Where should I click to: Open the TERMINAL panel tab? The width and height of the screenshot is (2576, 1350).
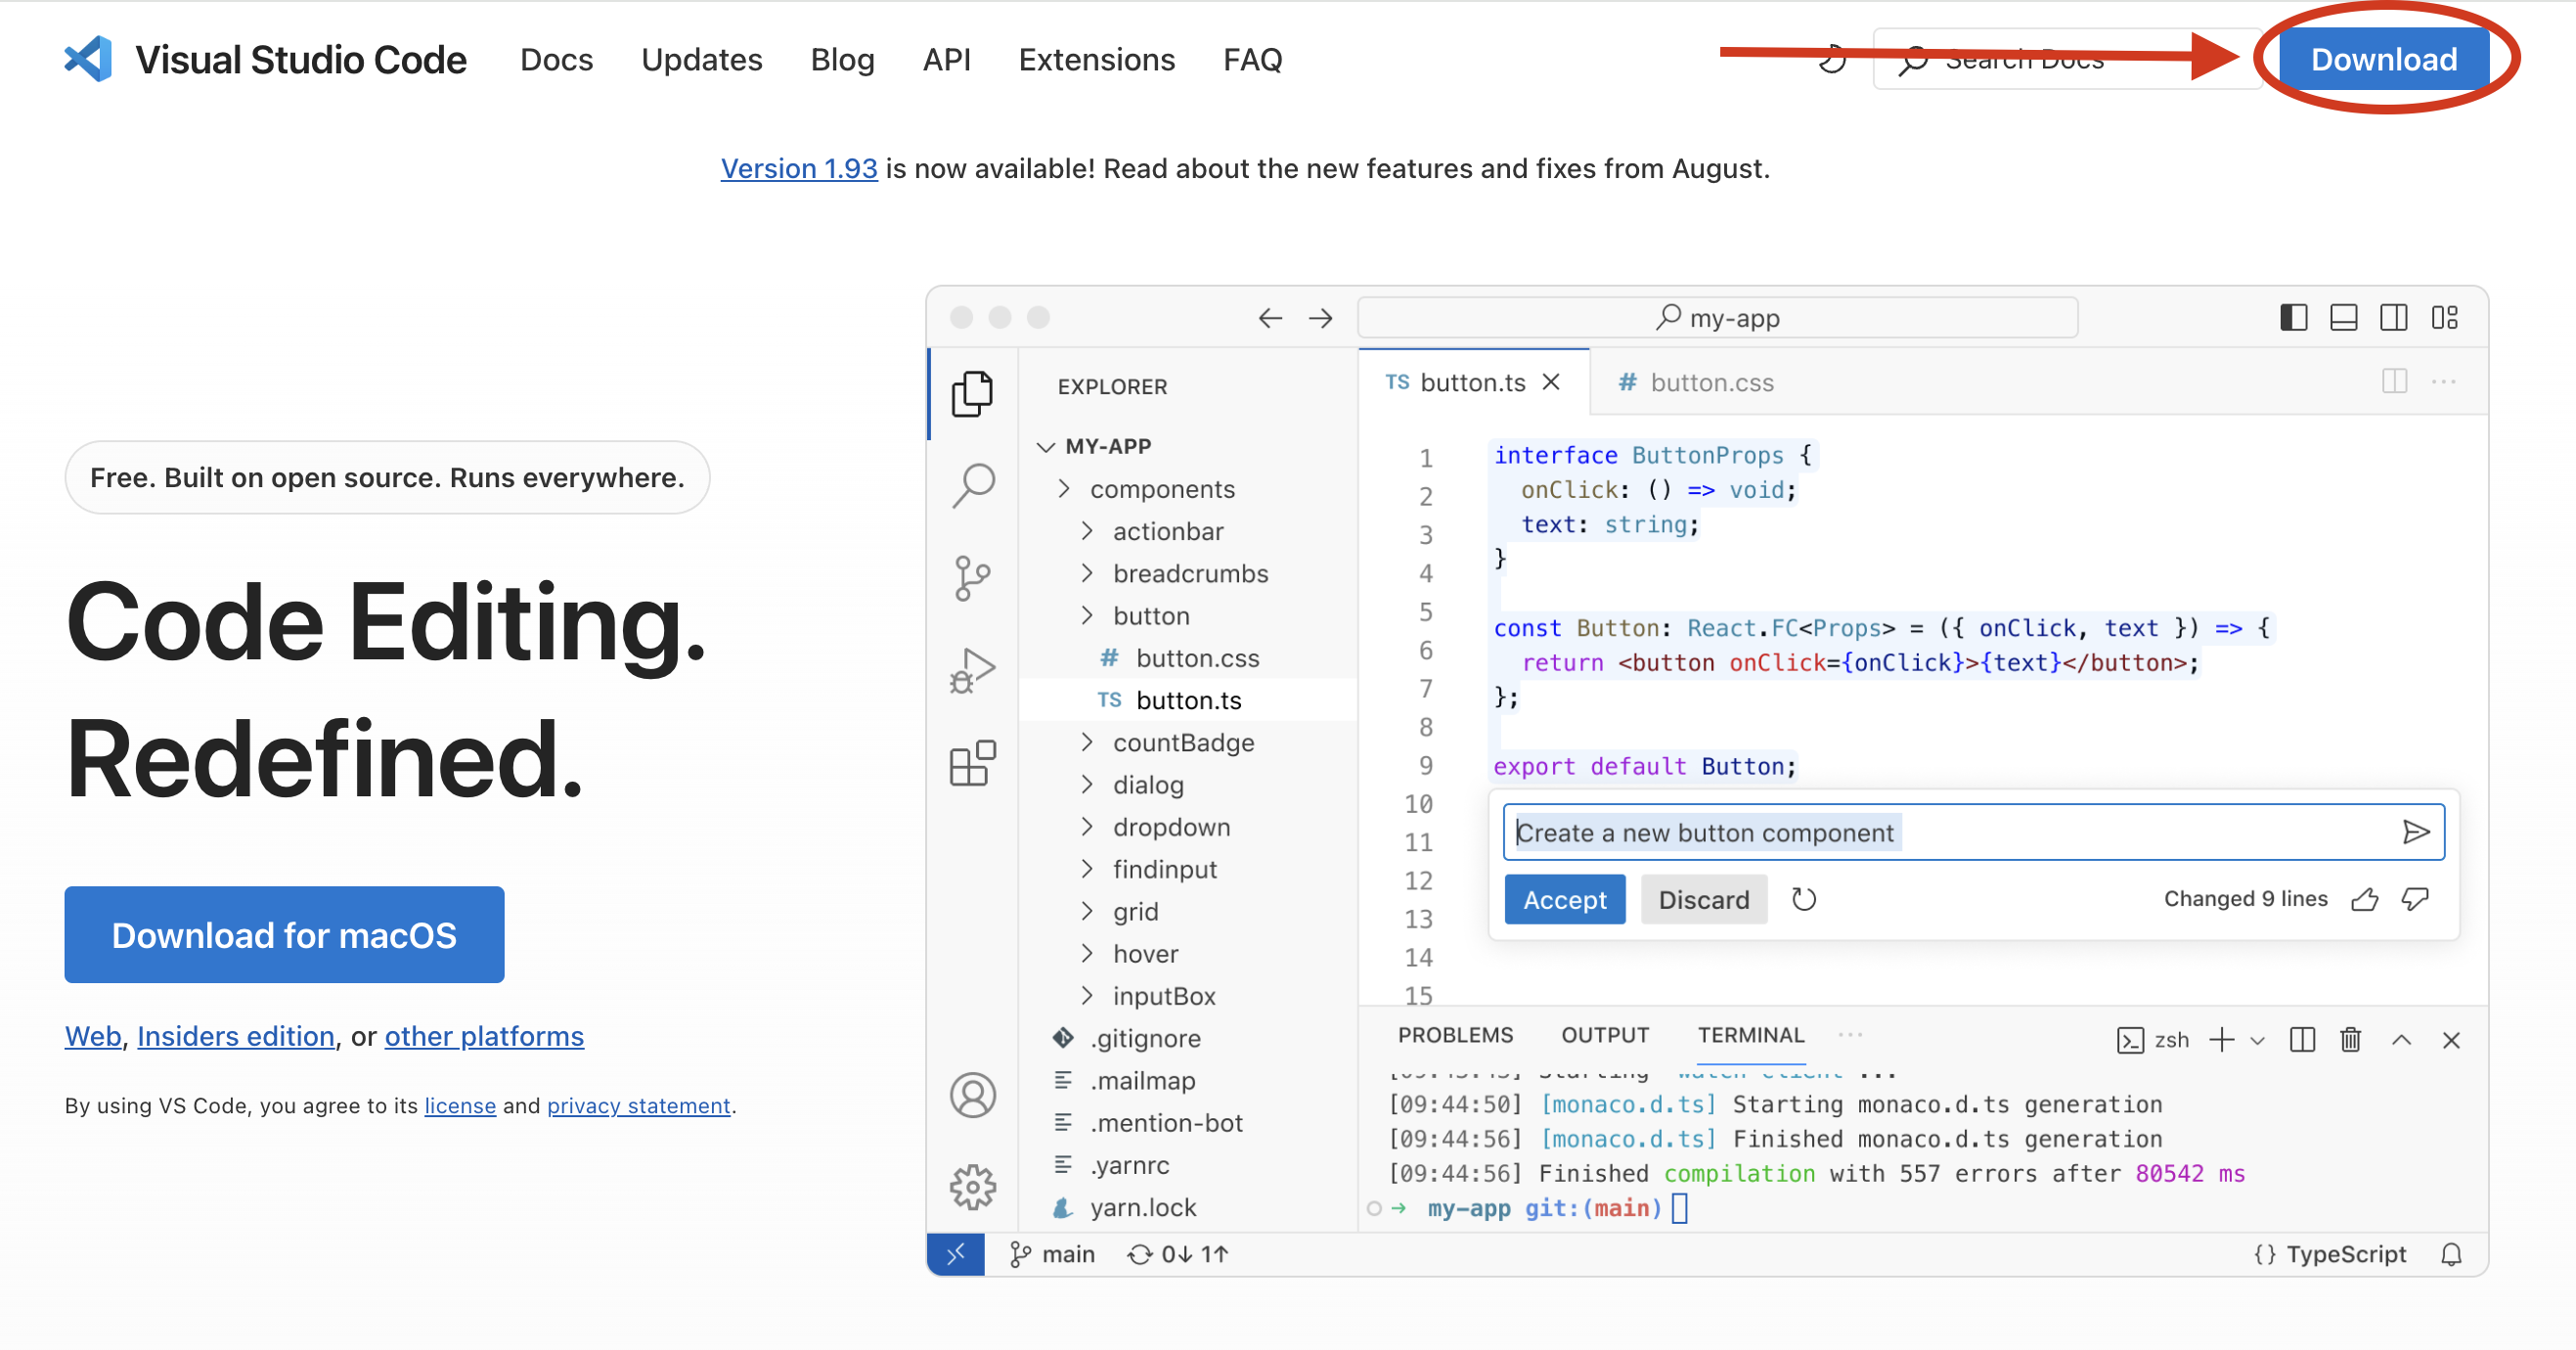pyautogui.click(x=1750, y=1035)
